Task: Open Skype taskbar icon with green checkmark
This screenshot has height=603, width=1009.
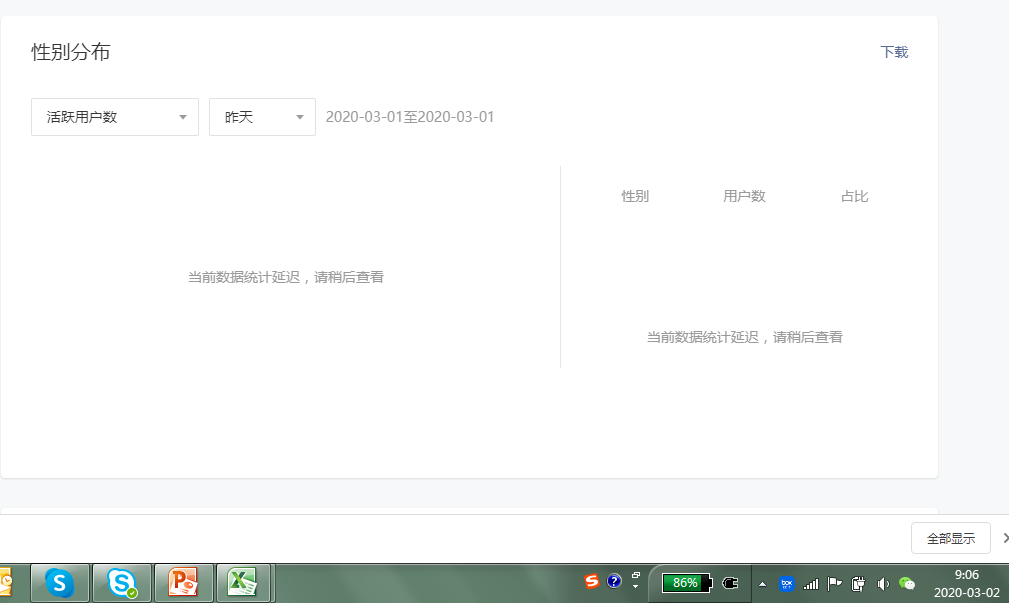Action: click(122, 583)
